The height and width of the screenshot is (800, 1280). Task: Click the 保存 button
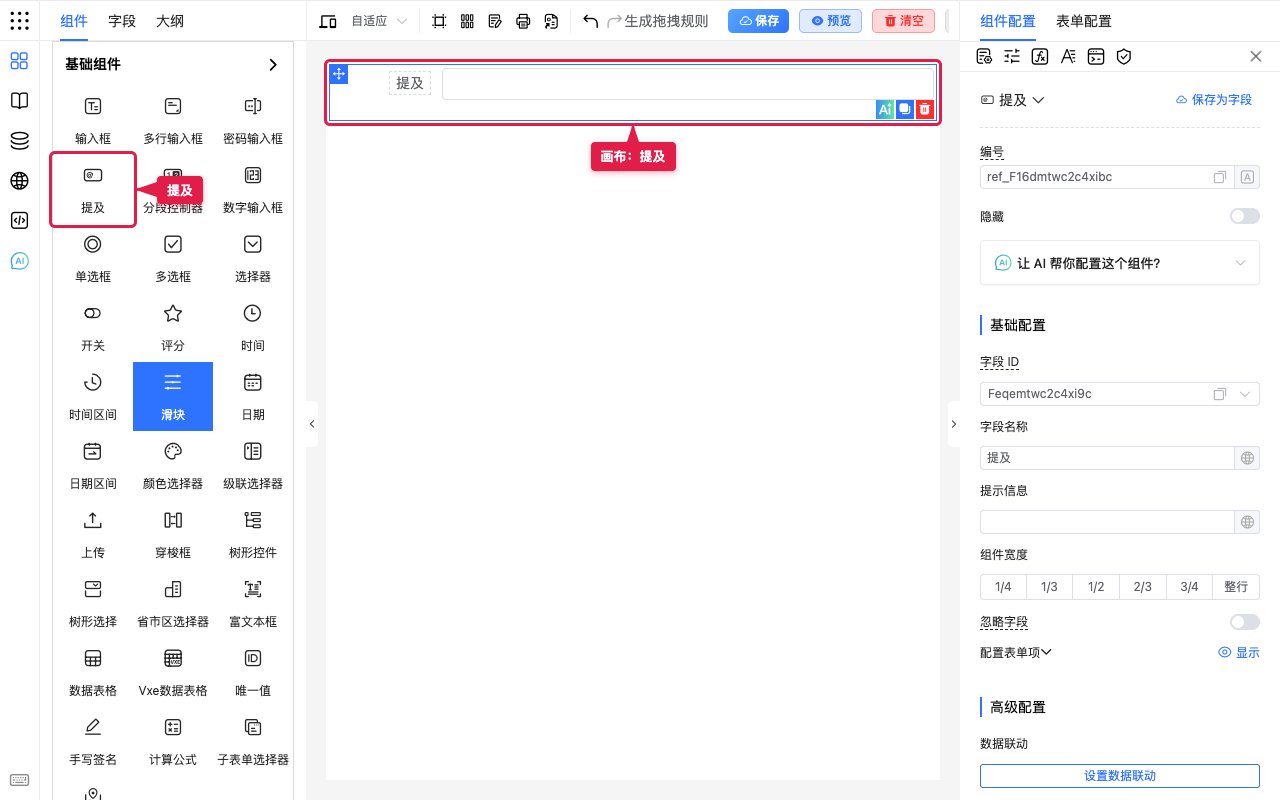point(759,21)
